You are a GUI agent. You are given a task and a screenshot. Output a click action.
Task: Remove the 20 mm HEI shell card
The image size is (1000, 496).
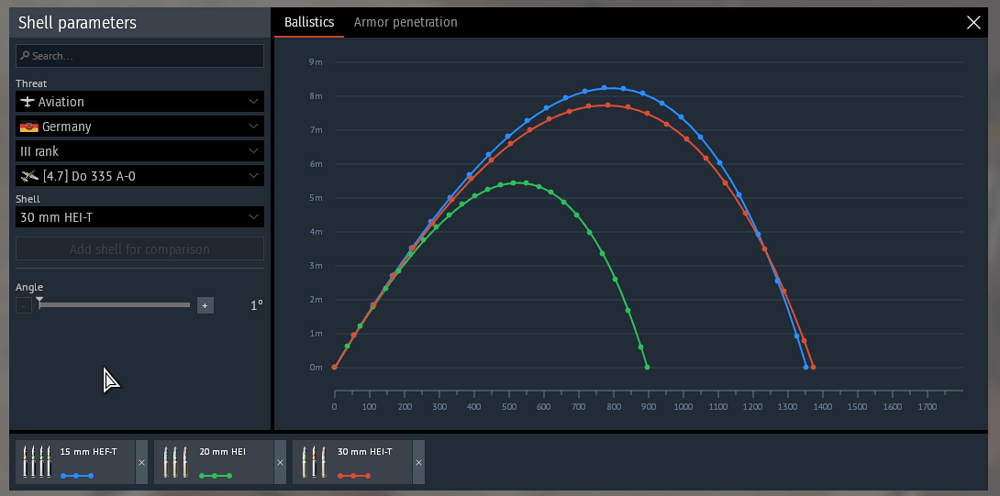pos(280,462)
